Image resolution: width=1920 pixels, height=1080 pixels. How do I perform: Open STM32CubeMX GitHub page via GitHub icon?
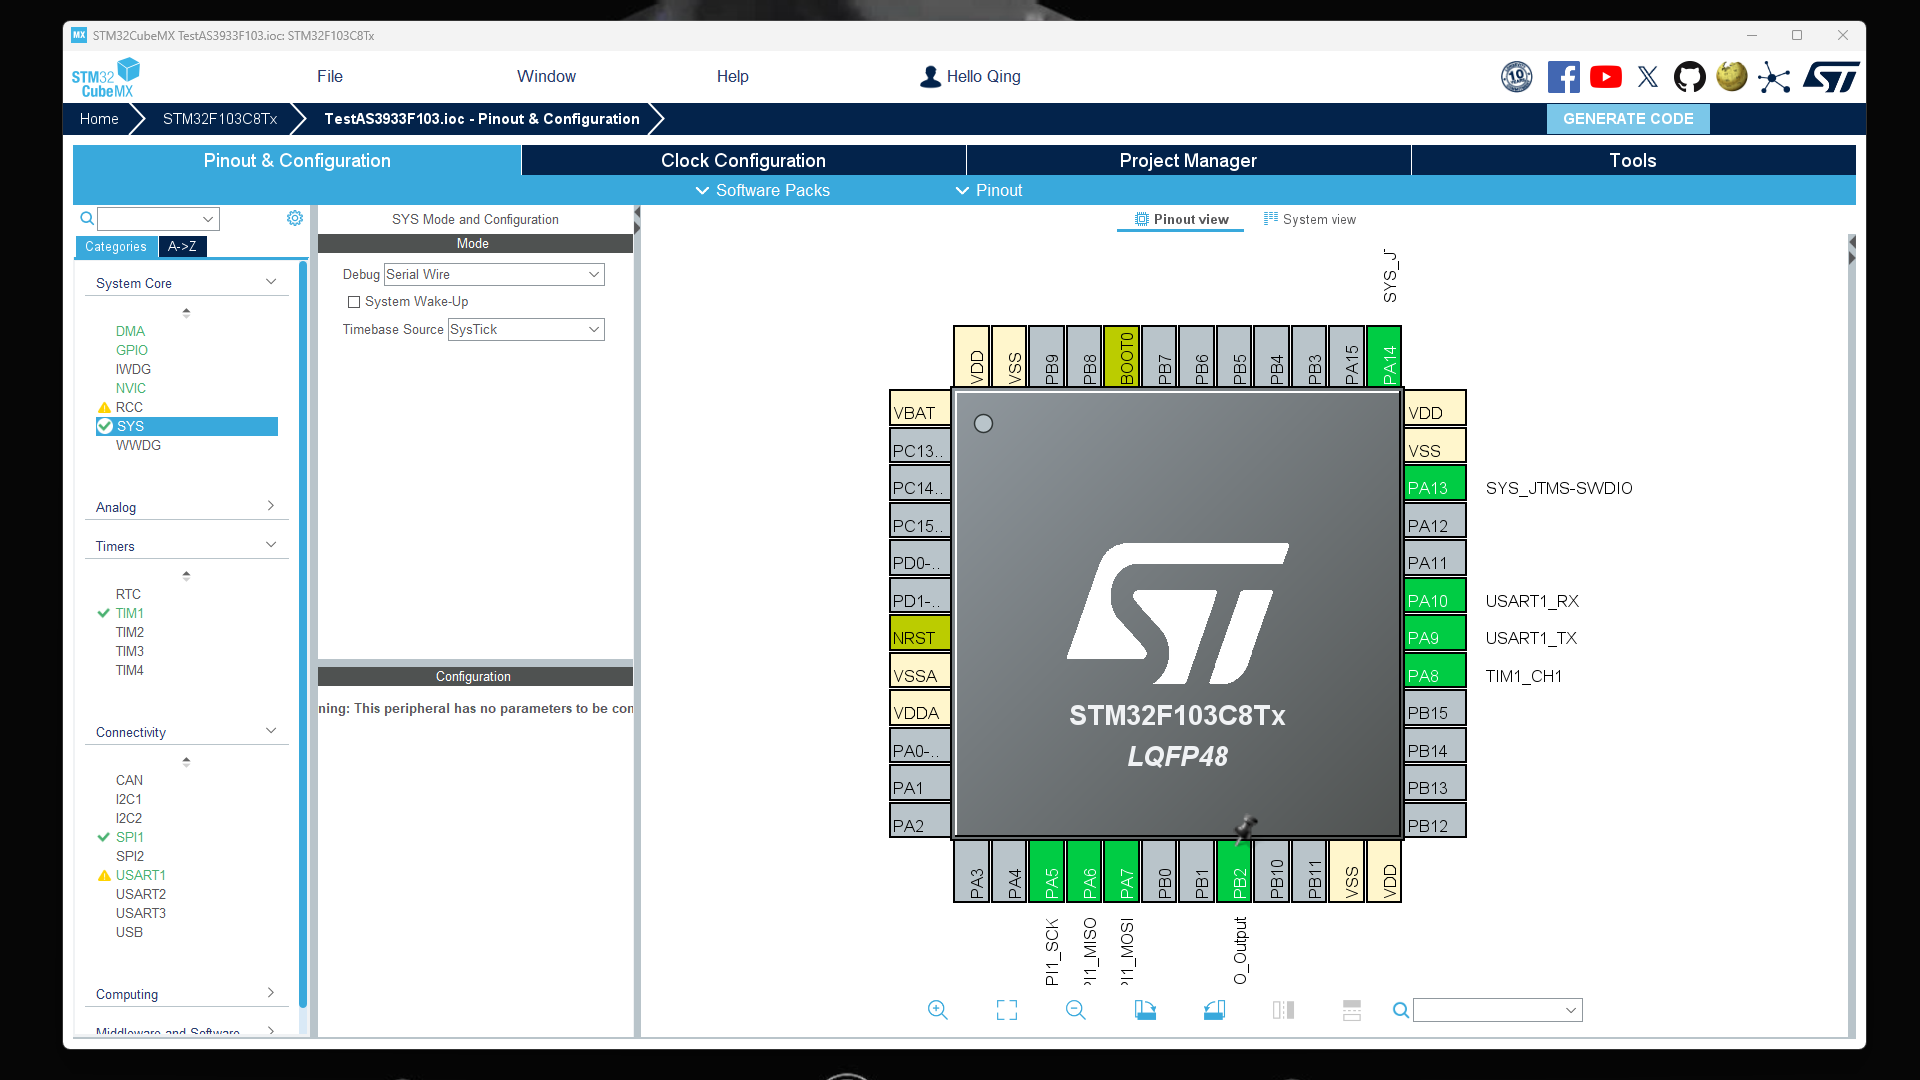click(1689, 76)
